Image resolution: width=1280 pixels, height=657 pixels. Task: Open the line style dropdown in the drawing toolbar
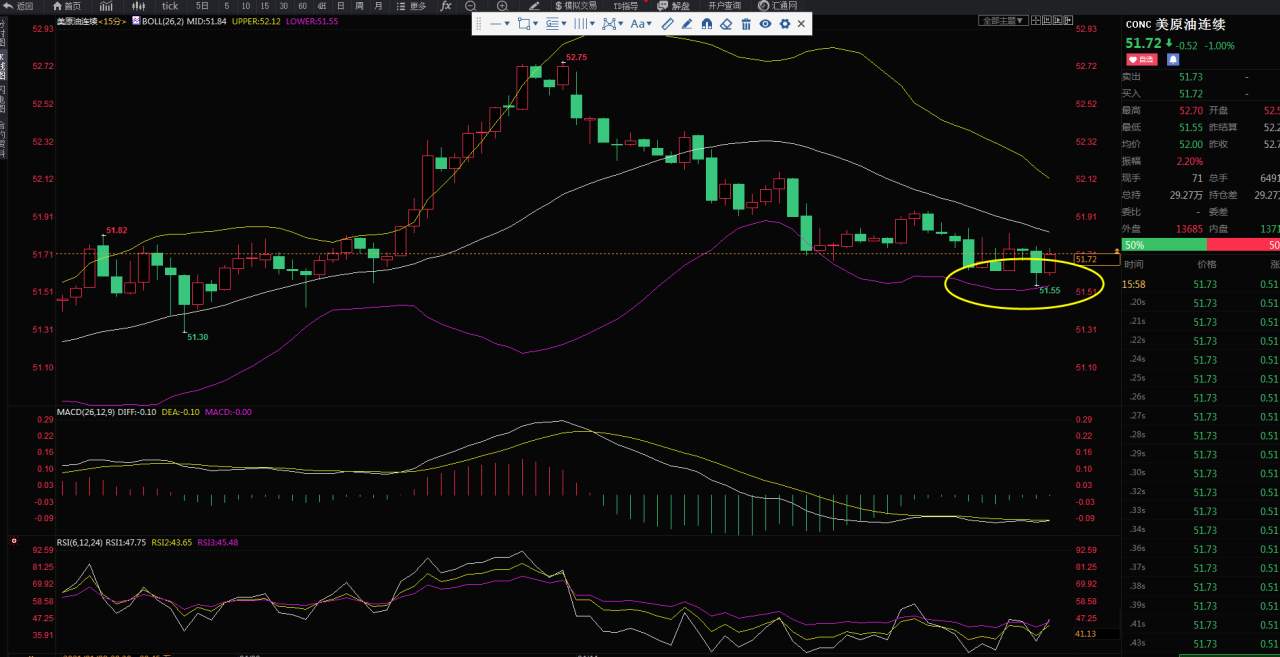500,24
